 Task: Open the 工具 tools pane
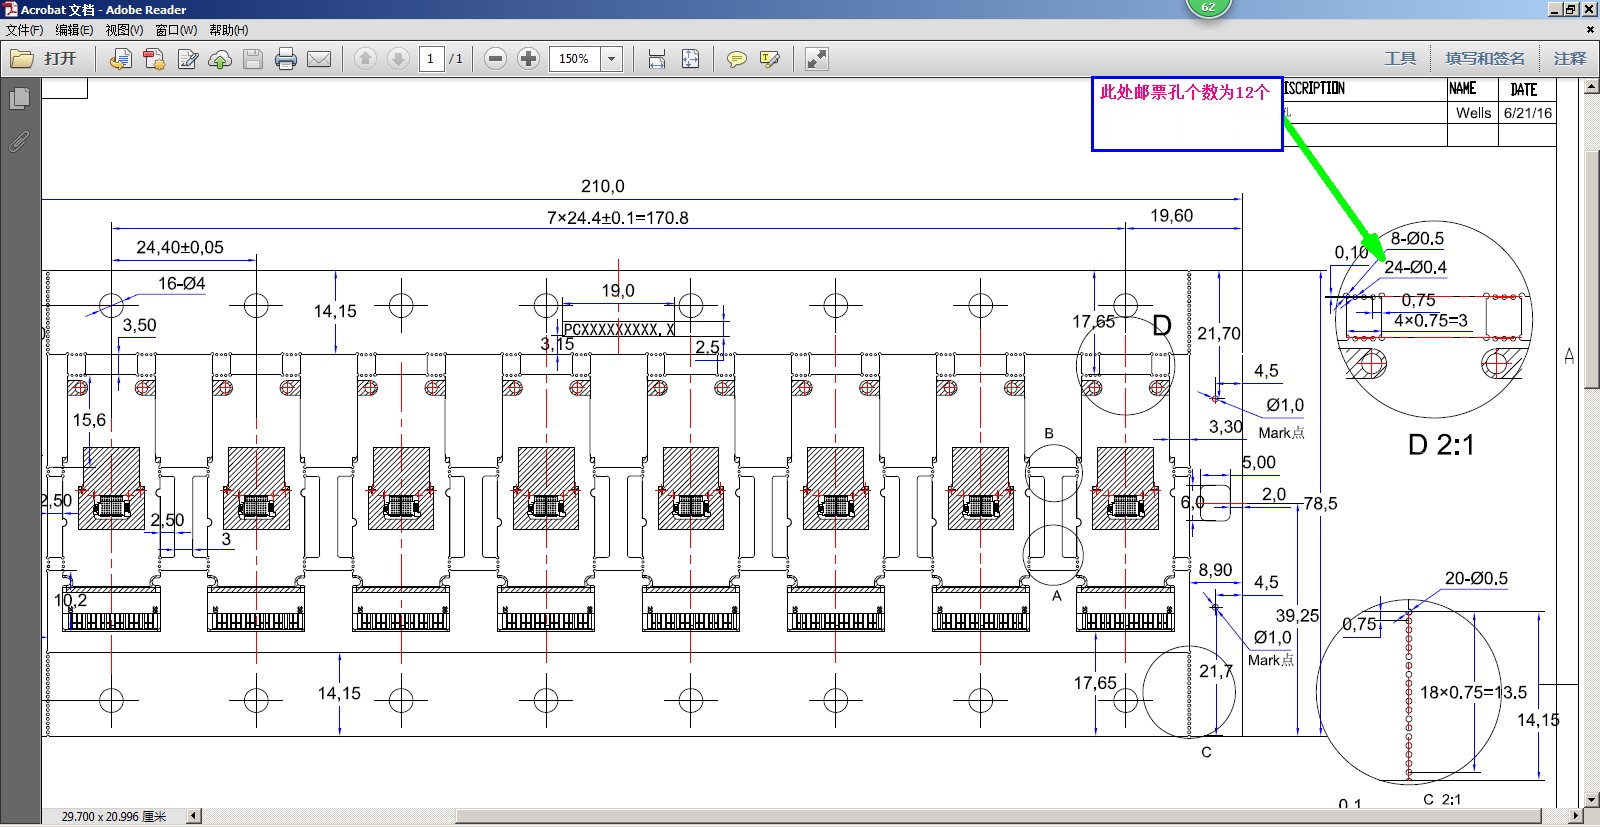click(x=1400, y=59)
